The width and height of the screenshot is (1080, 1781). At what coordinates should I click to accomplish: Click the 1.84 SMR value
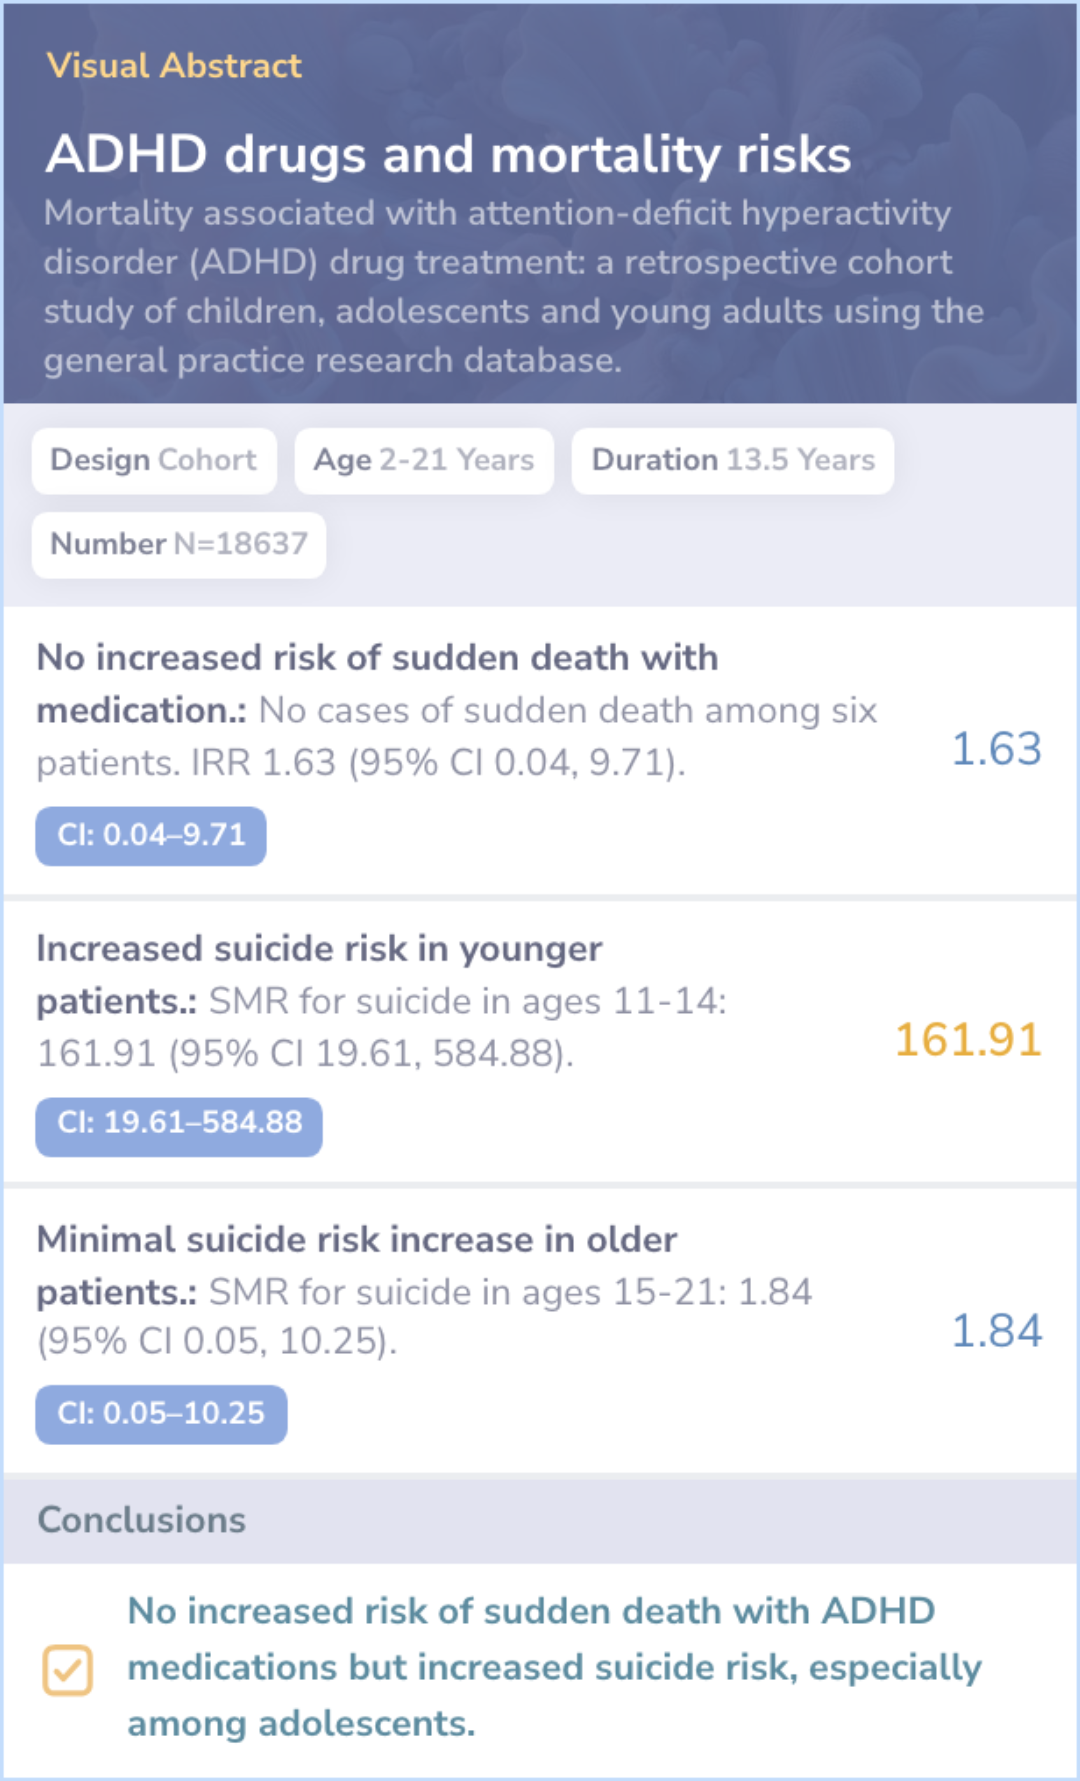996,1331
